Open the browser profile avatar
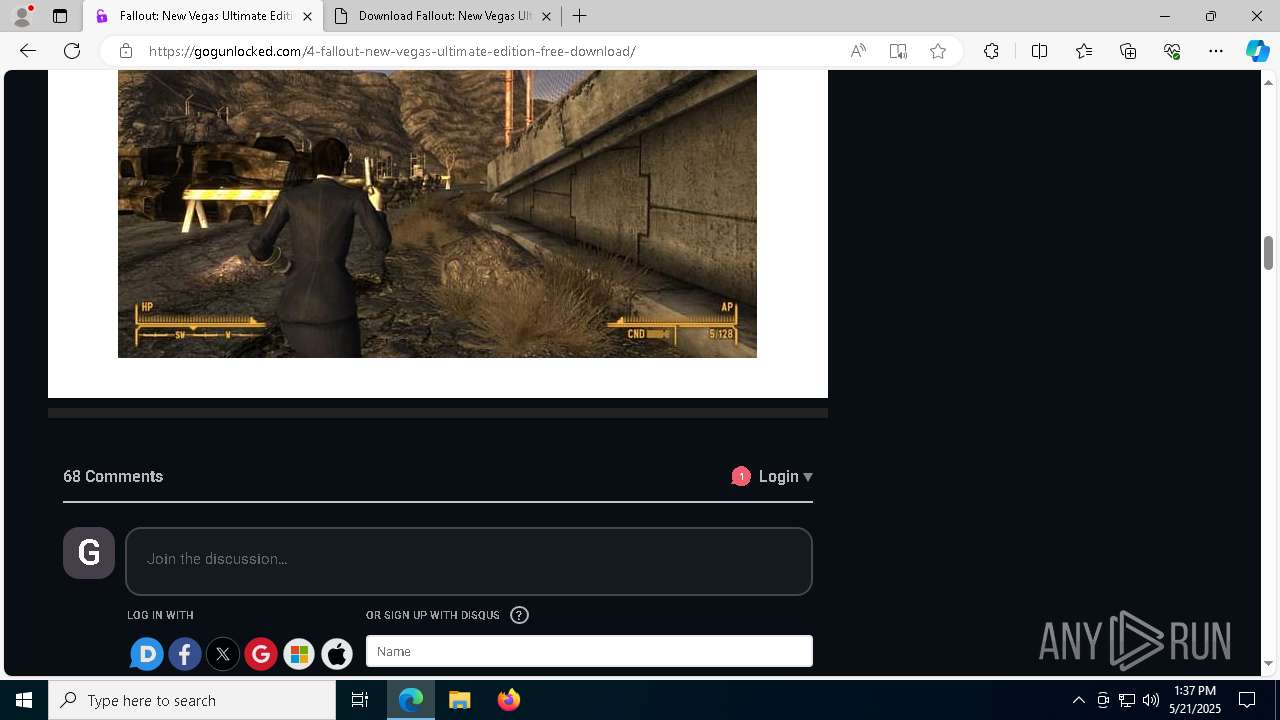Image resolution: width=1280 pixels, height=720 pixels. point(22,16)
